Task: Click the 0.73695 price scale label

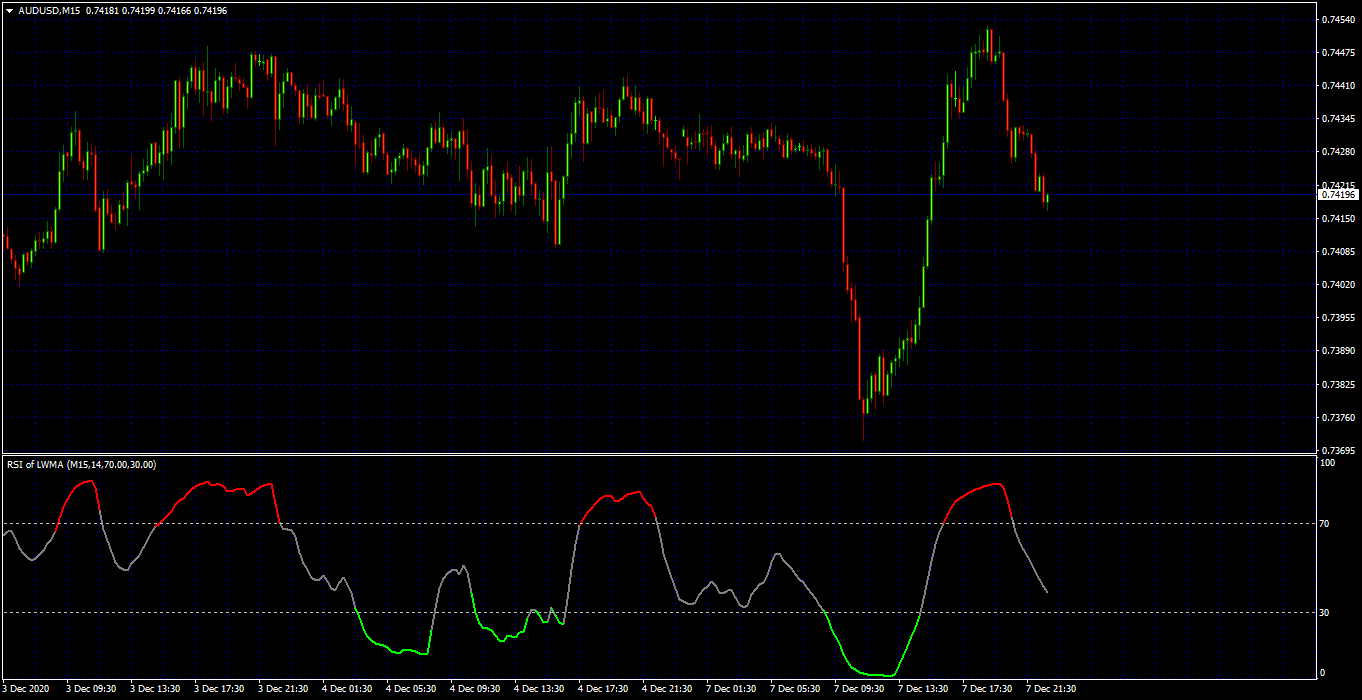Action: coord(1338,450)
